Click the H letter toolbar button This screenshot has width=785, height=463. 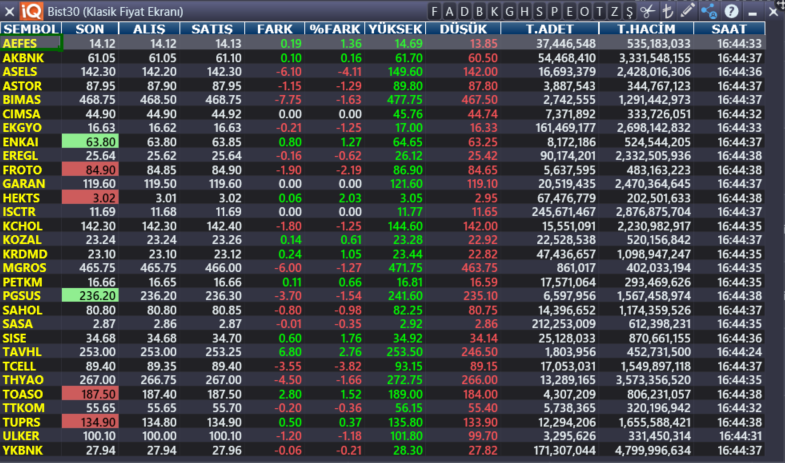coord(524,11)
